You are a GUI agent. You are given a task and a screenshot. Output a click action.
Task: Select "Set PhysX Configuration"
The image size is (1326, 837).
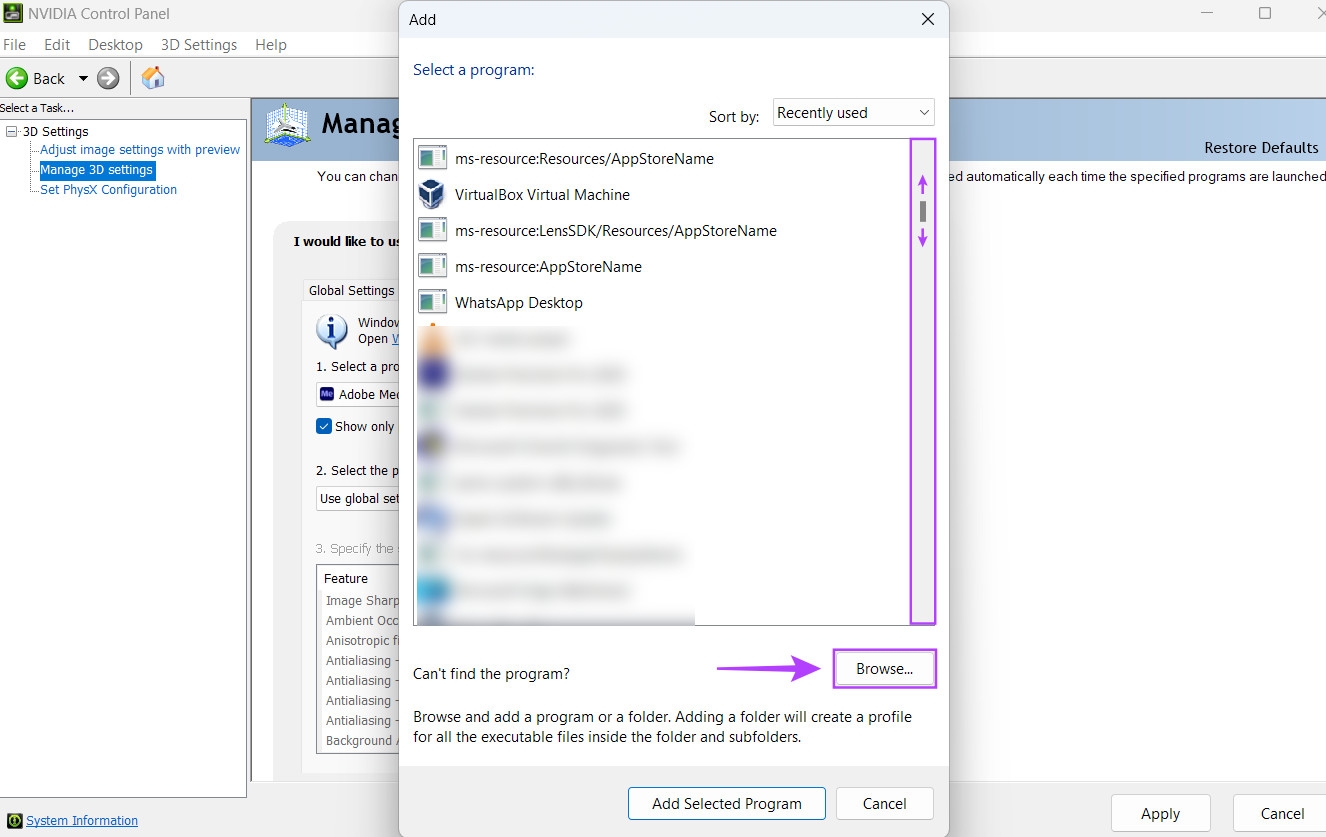click(108, 190)
